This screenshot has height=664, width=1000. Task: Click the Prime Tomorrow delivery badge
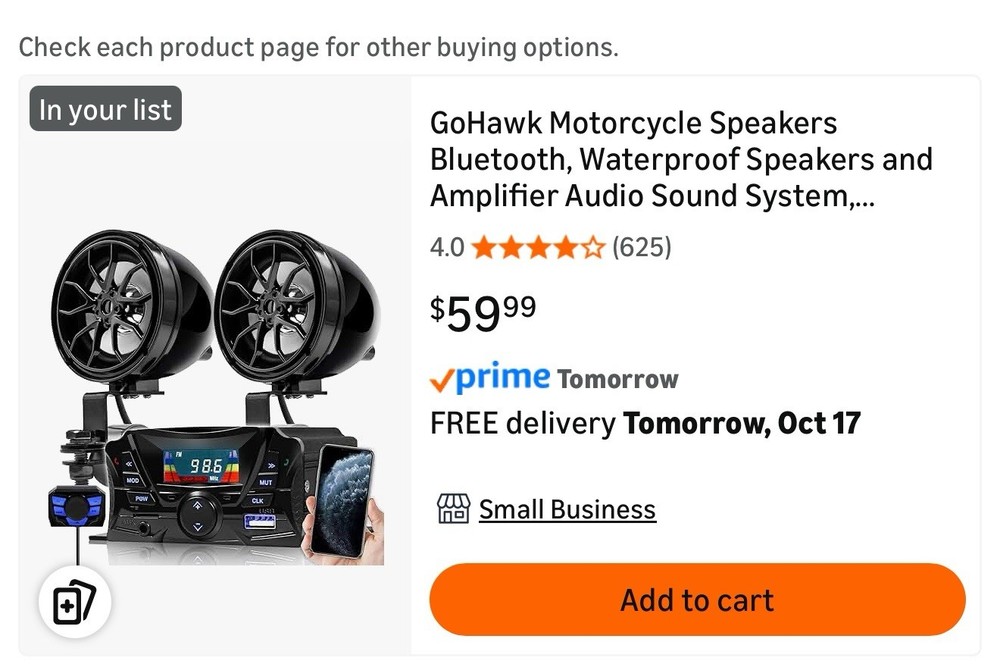pos(552,379)
